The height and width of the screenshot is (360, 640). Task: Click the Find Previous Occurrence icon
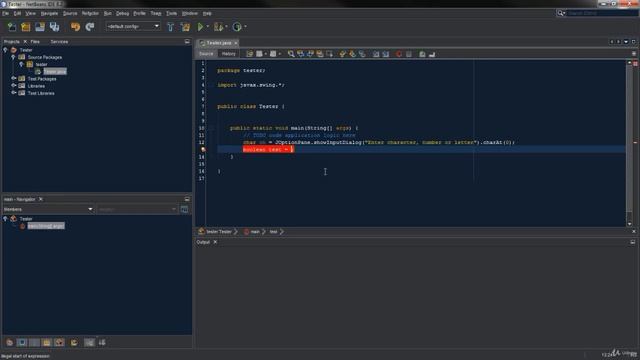(301, 54)
